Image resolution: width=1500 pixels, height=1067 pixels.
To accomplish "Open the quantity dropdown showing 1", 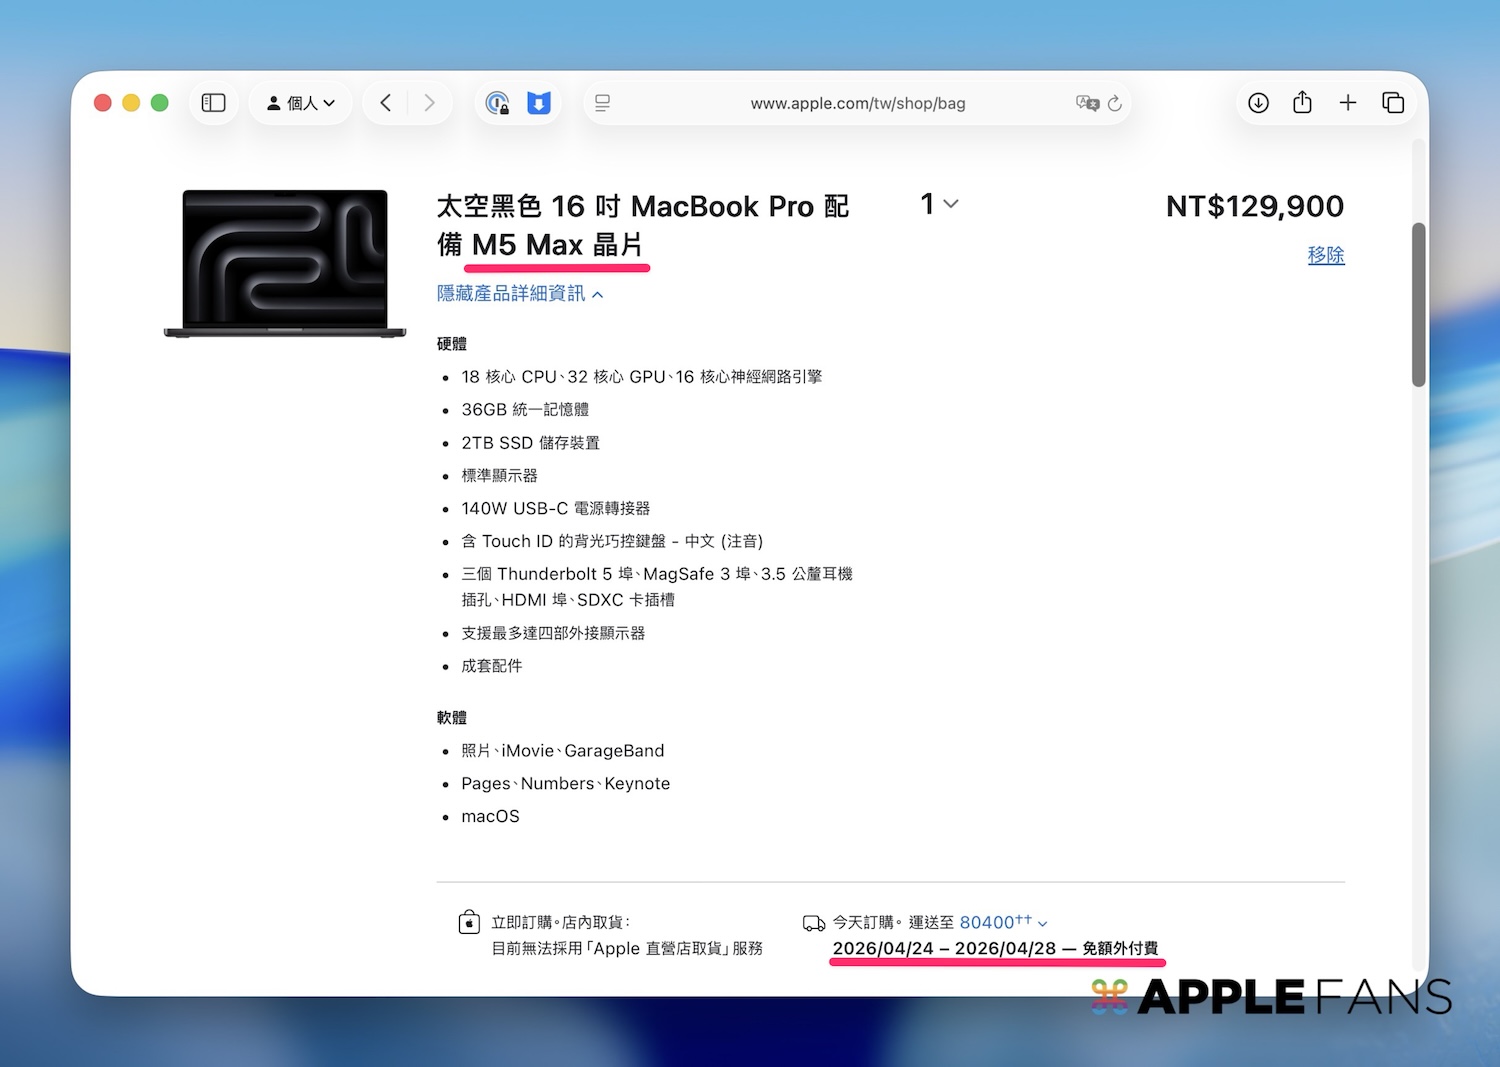I will pos(939,204).
